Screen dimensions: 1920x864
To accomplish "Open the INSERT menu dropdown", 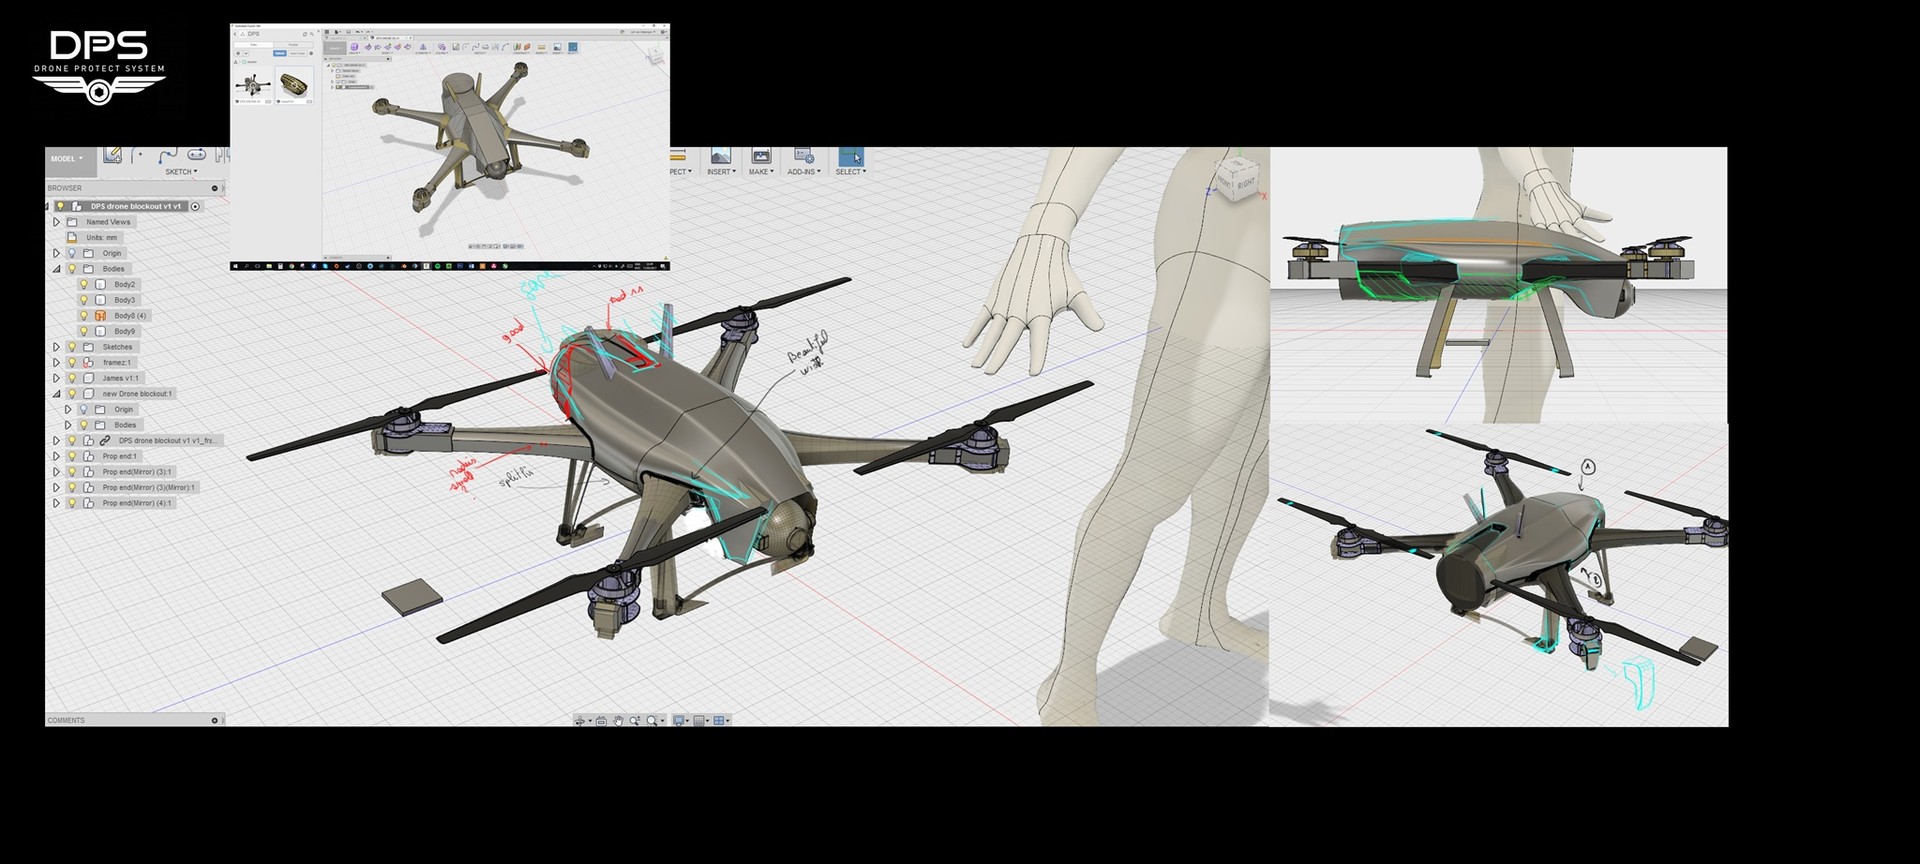I will coord(721,172).
